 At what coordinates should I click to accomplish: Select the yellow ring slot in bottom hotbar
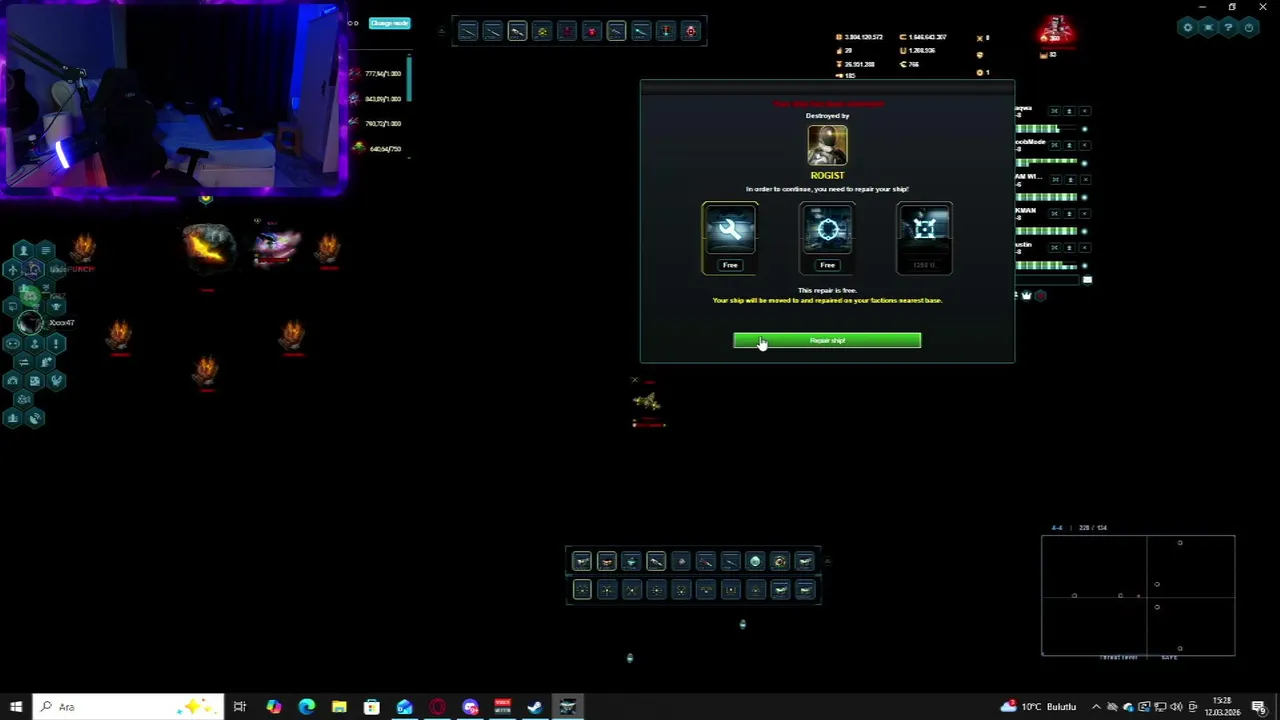pos(780,561)
